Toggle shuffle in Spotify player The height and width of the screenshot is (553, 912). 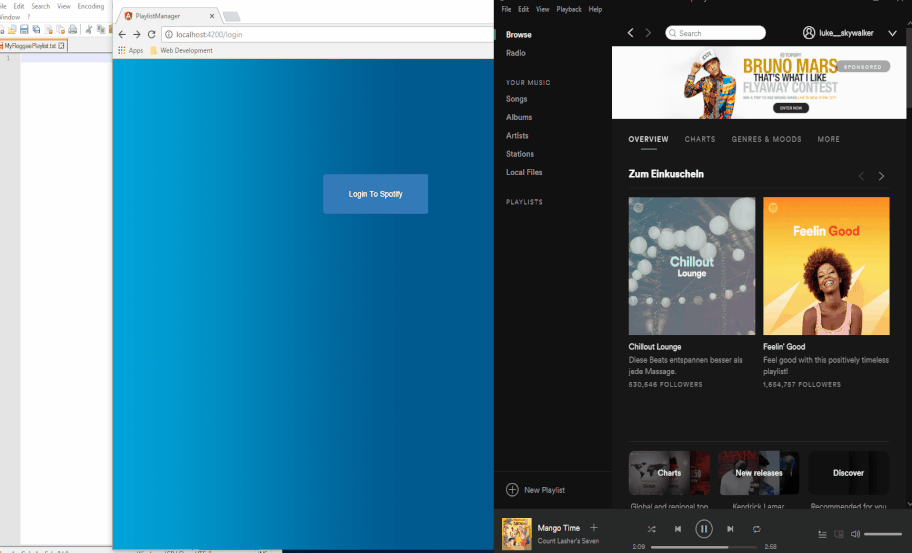(x=651, y=529)
